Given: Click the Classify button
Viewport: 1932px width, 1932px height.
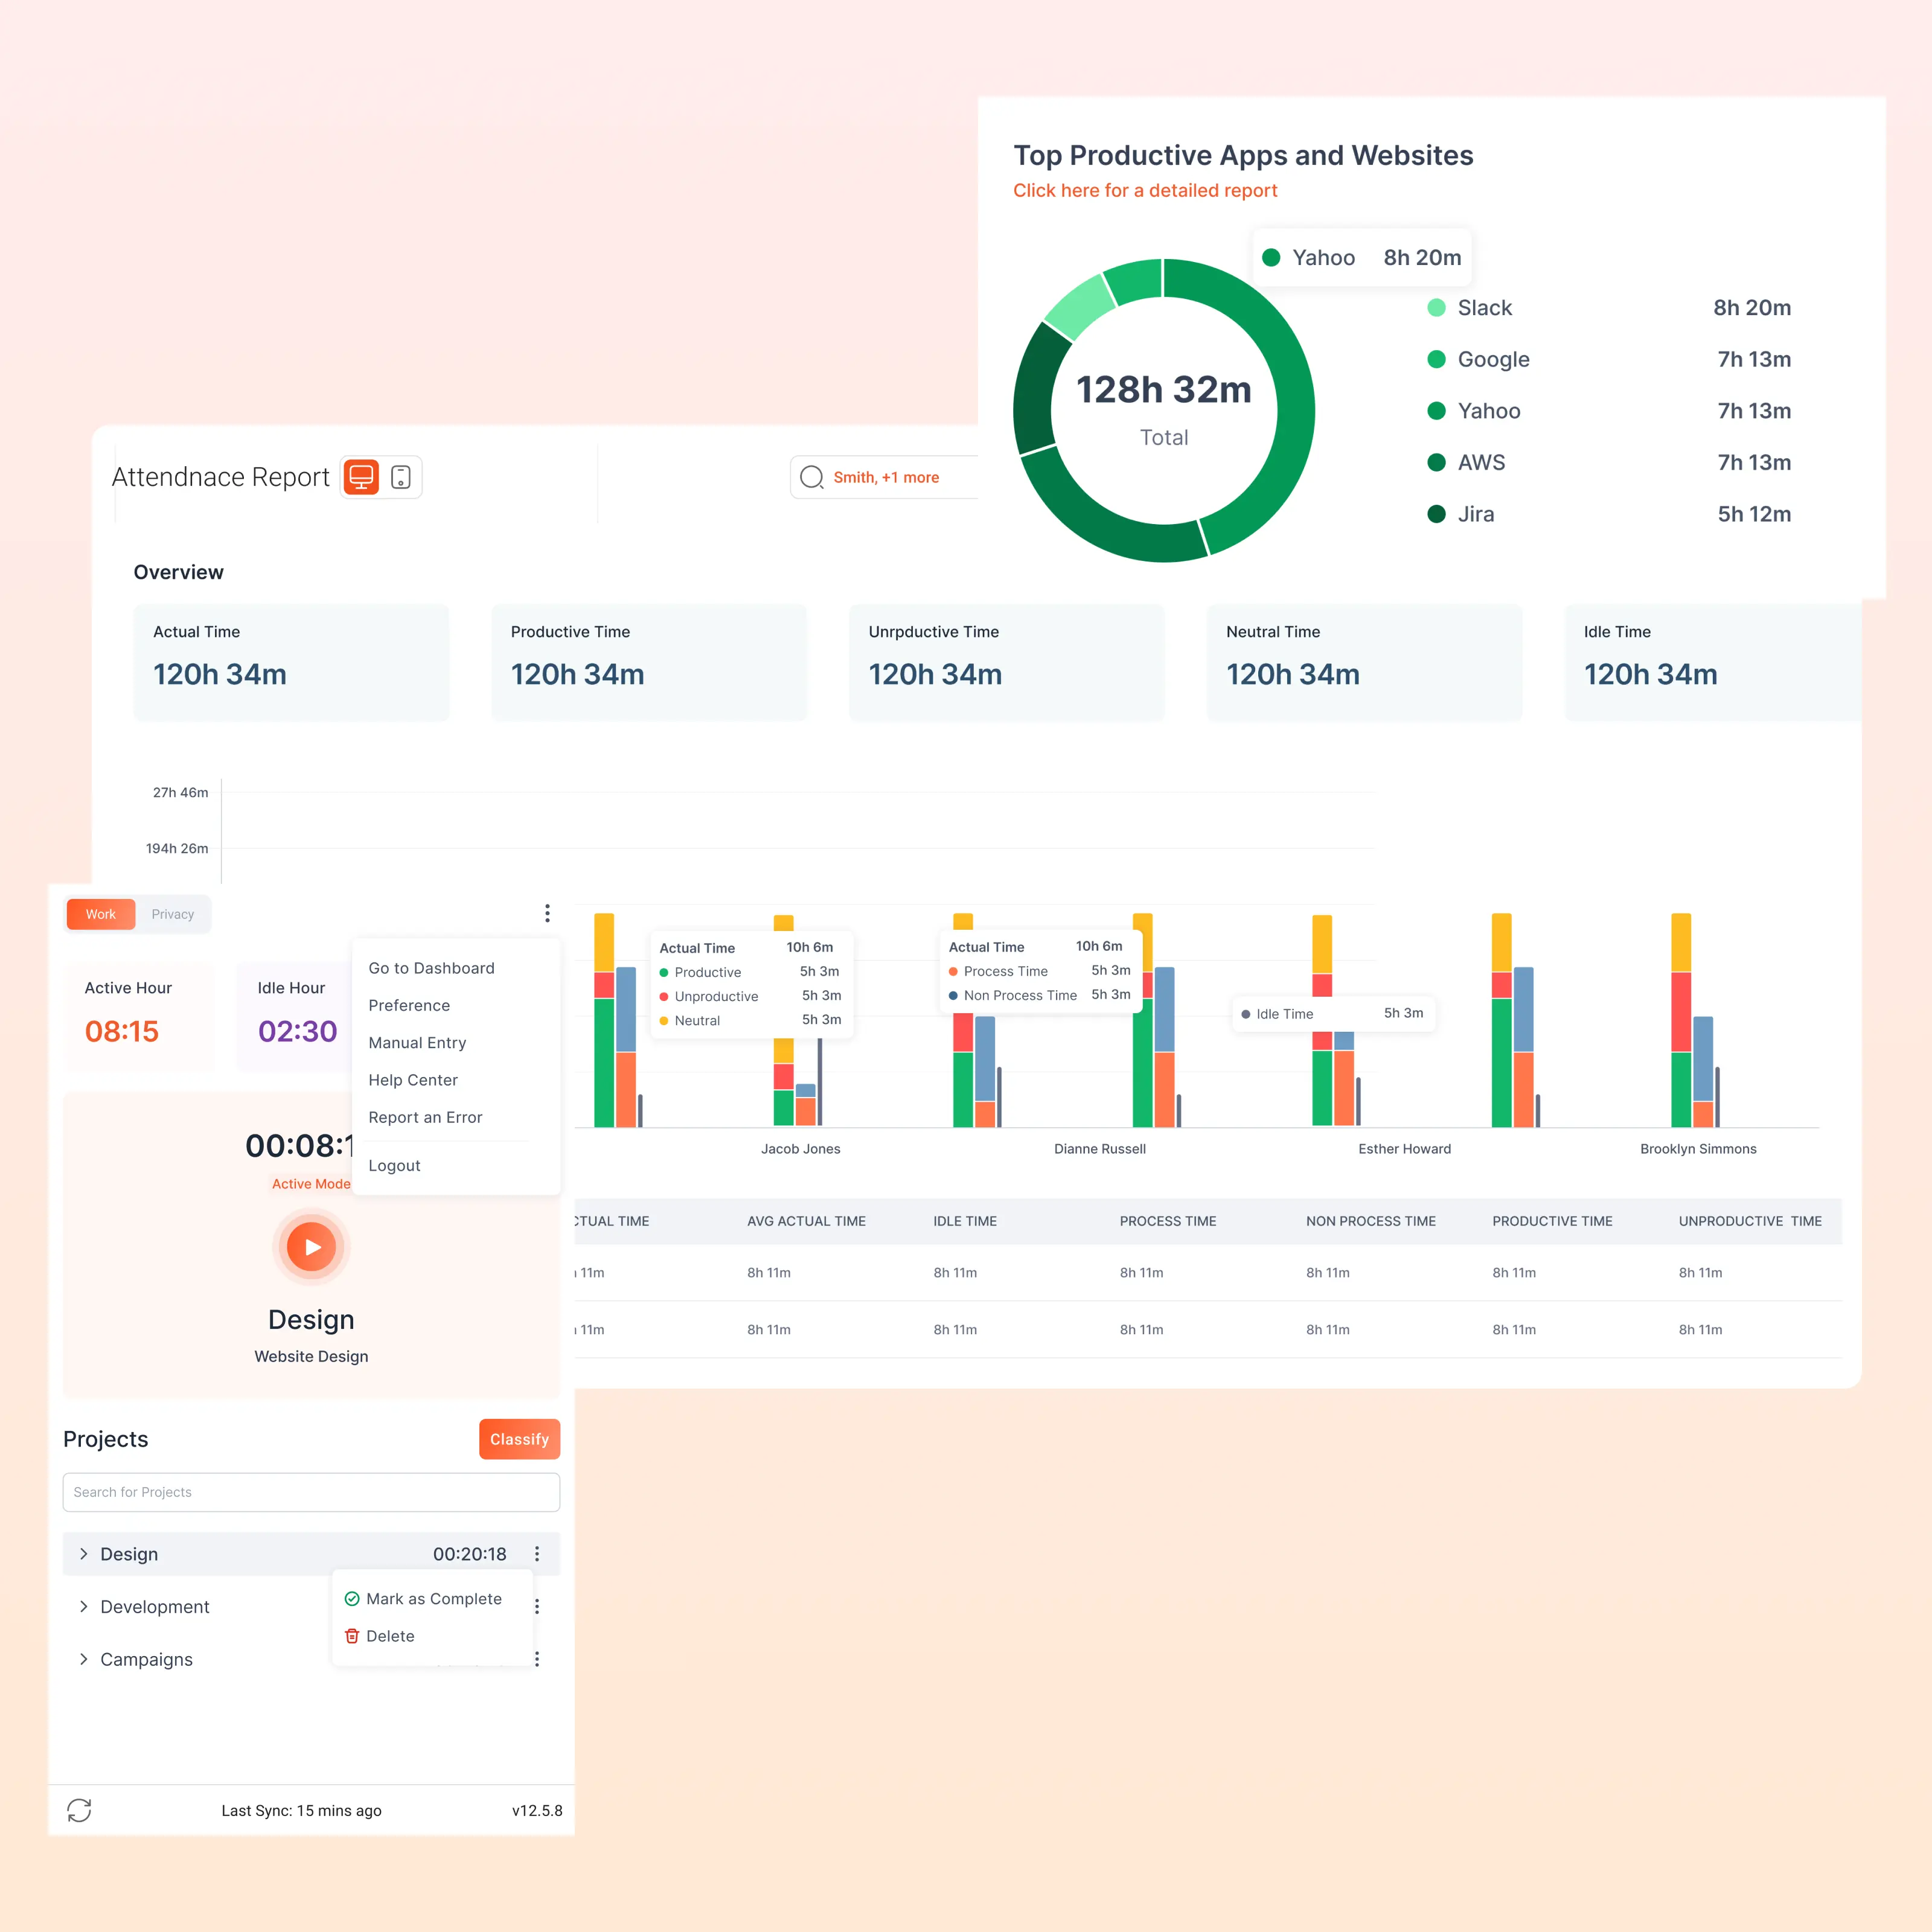Looking at the screenshot, I should [519, 1439].
